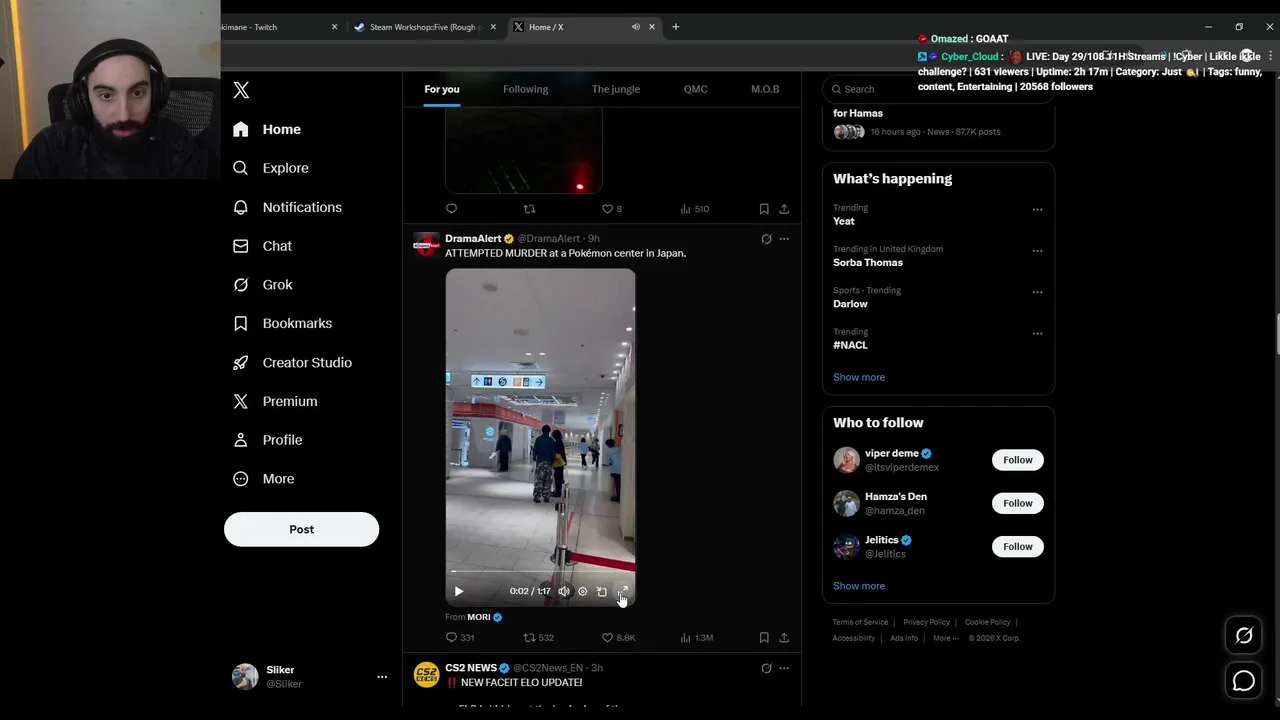The width and height of the screenshot is (1280, 720).
Task: Follow Hamza's Den
Action: pyautogui.click(x=1018, y=503)
